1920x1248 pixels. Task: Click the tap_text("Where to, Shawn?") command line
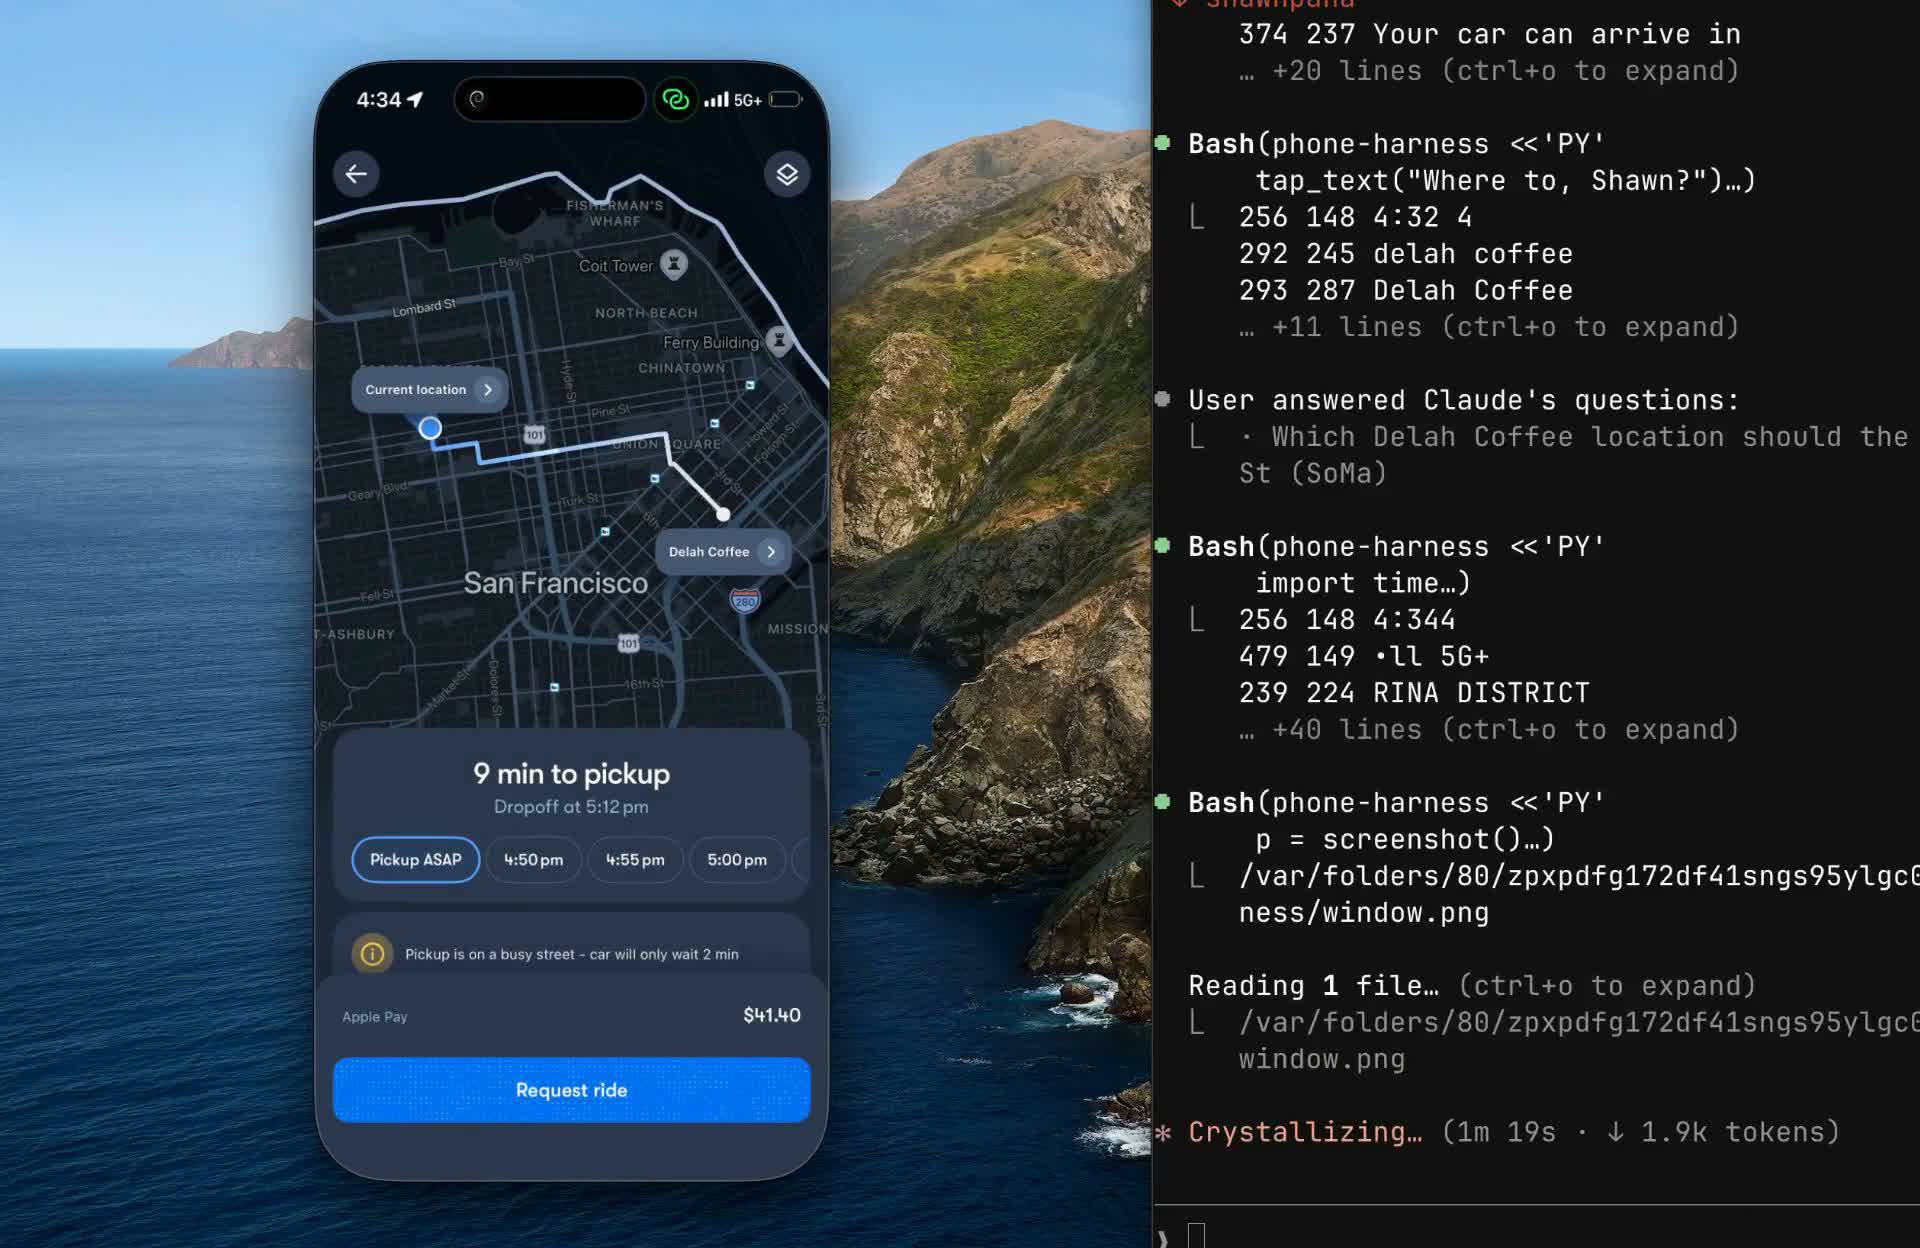pyautogui.click(x=1505, y=181)
